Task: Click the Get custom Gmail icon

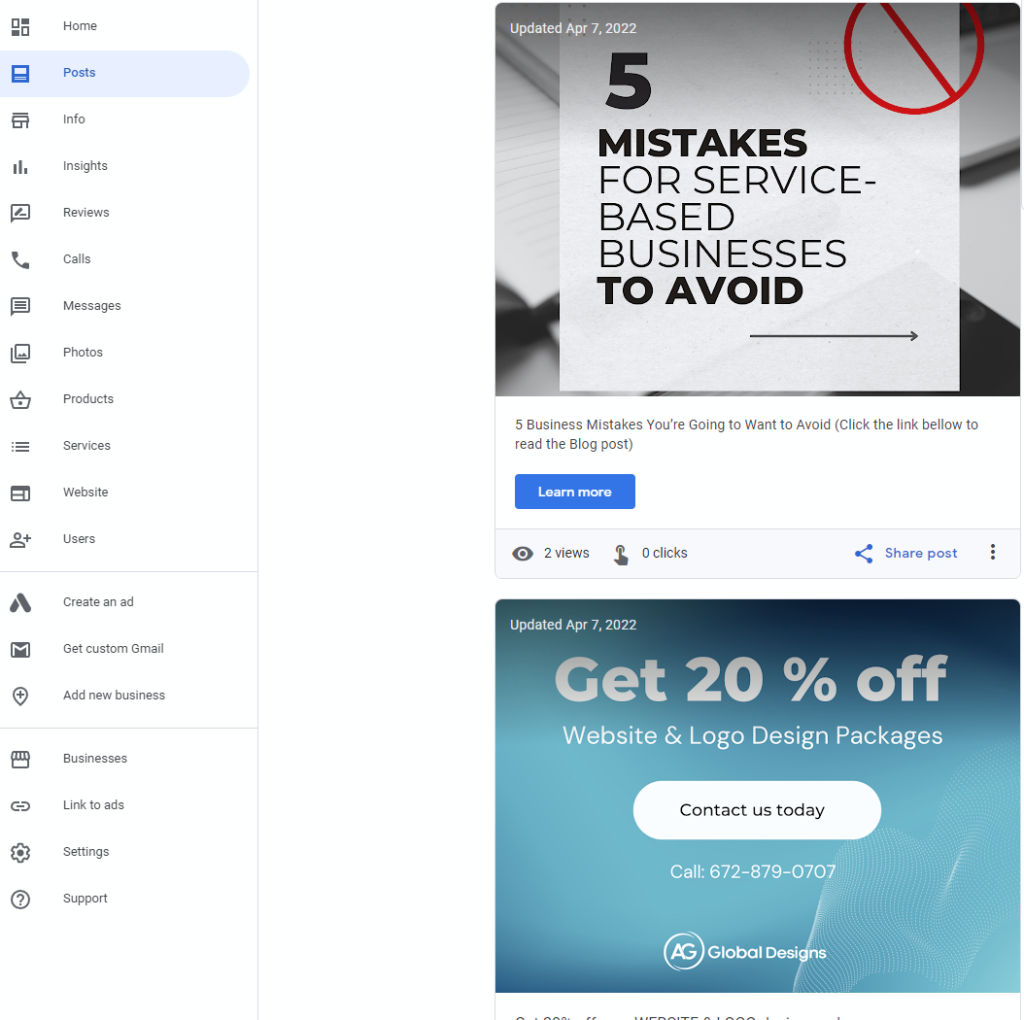Action: [20, 650]
